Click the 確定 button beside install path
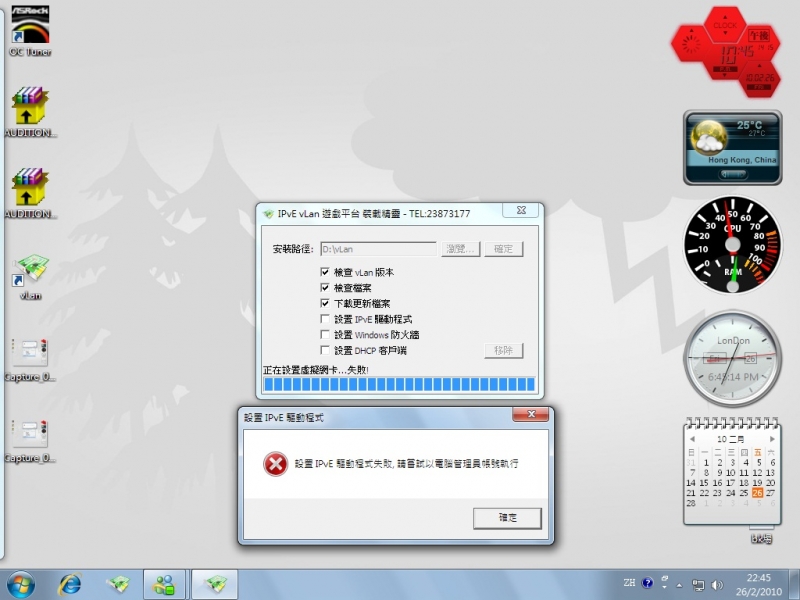Screen dimensions: 800x600 (504, 249)
